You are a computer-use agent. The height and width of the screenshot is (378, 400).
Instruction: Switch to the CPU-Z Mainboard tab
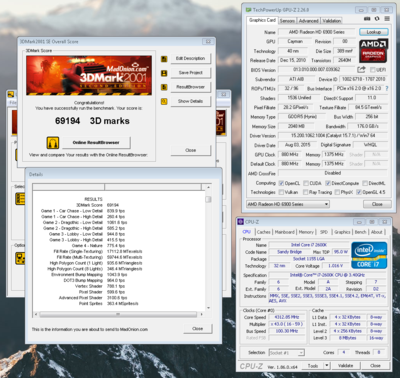coord(285,232)
